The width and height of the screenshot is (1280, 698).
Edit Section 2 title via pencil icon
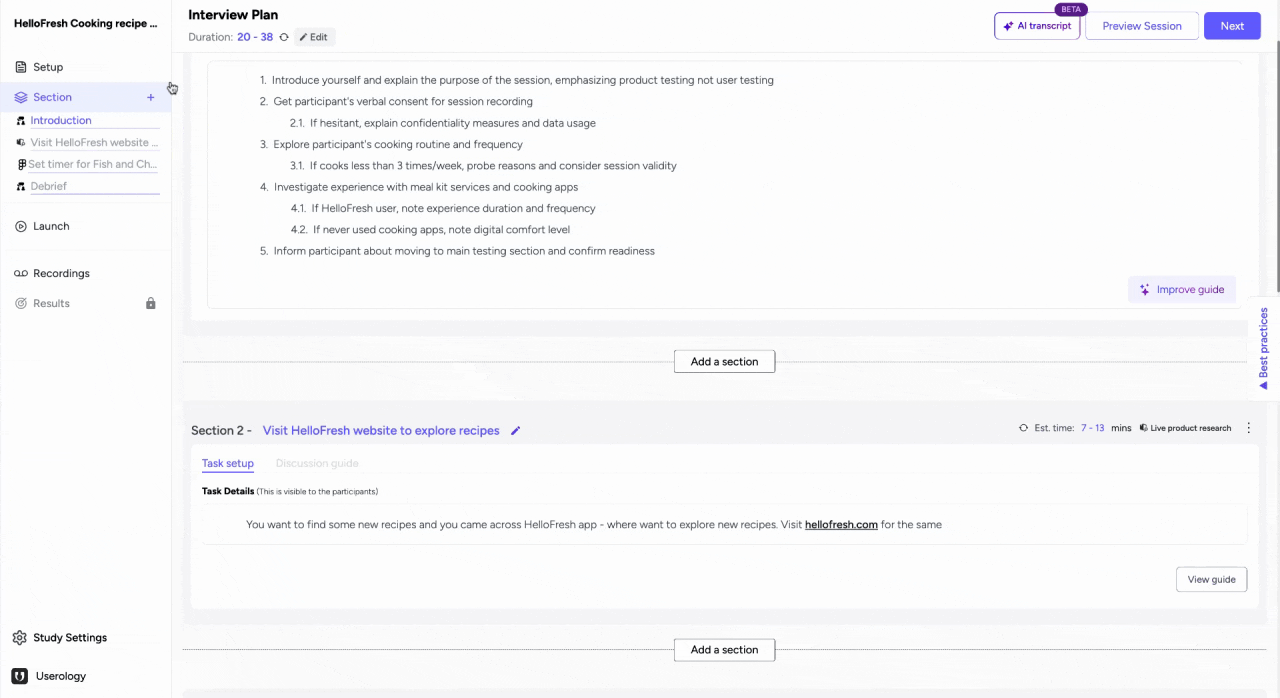click(515, 430)
